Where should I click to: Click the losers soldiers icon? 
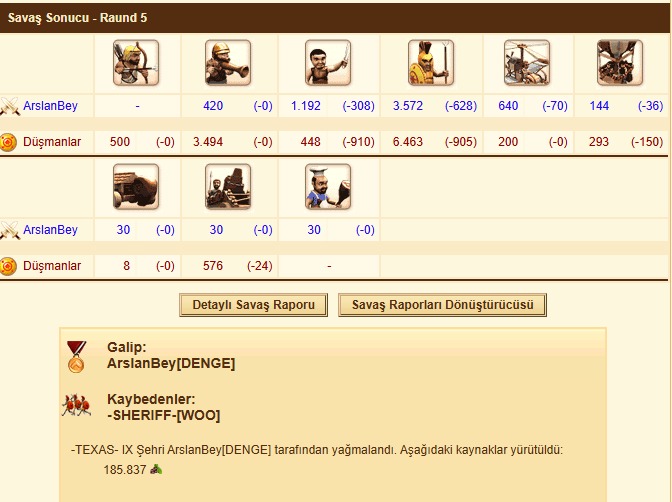pos(76,405)
